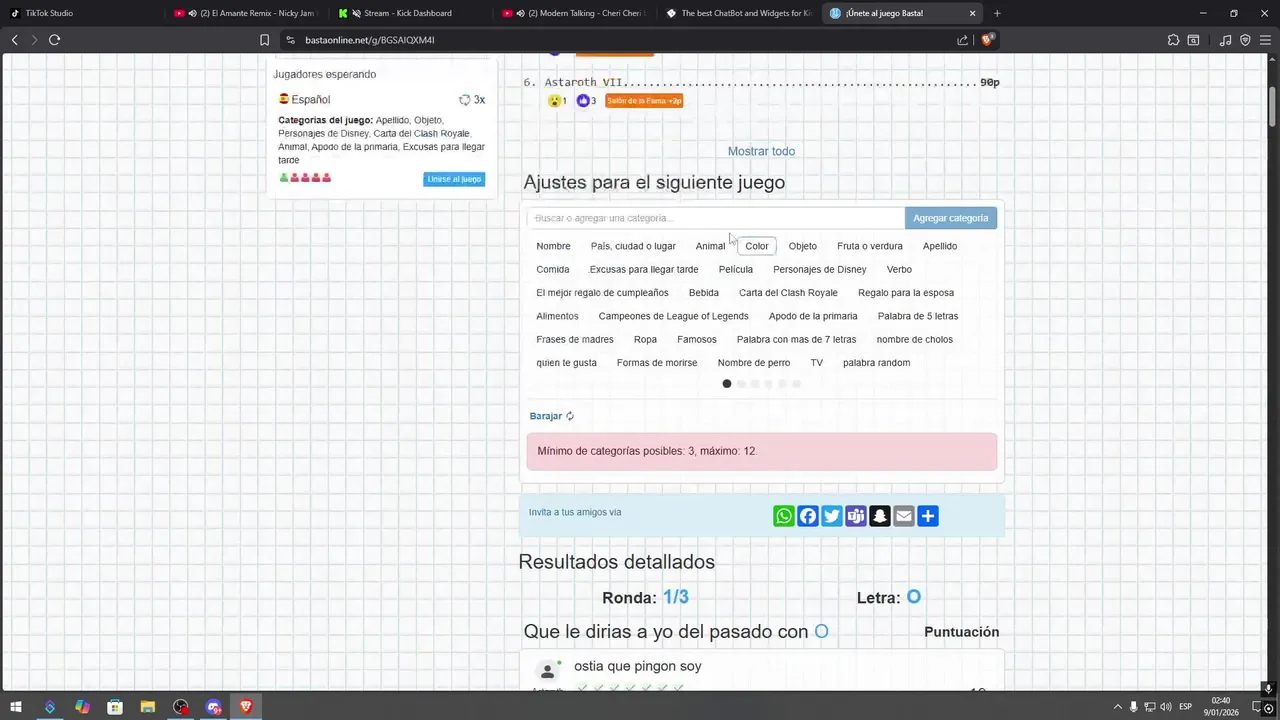Toggle the Color category chip
This screenshot has width=1280, height=720.
[757, 246]
